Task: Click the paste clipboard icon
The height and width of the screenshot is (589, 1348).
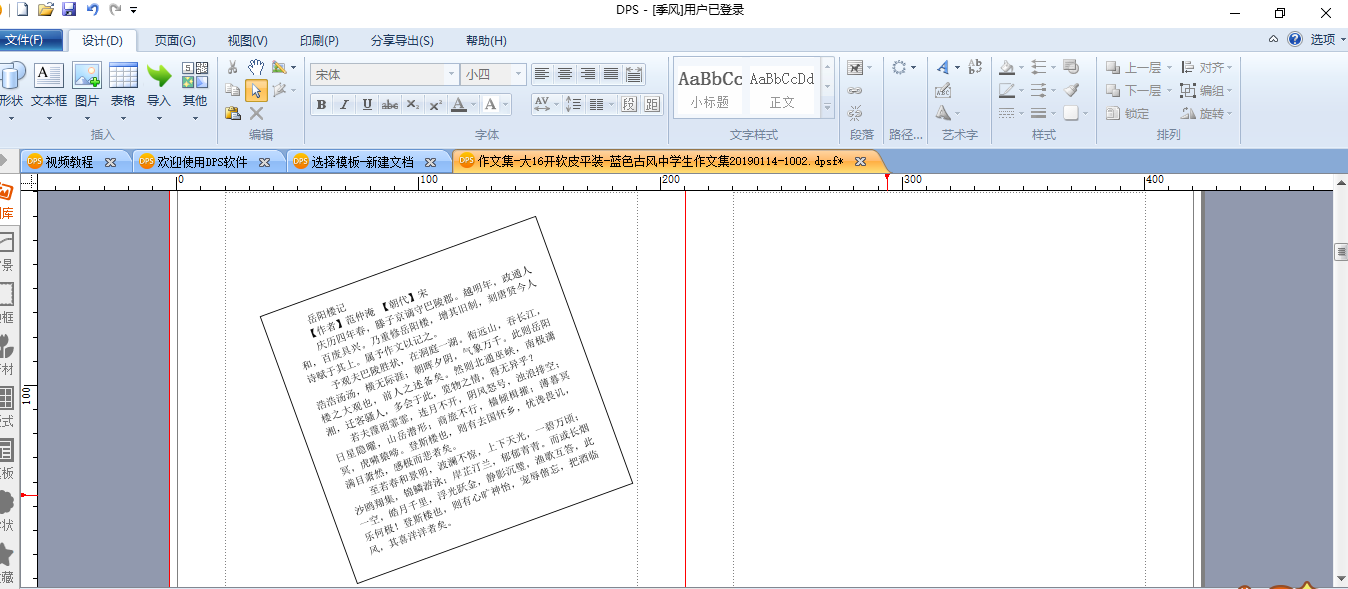Action: (x=233, y=113)
